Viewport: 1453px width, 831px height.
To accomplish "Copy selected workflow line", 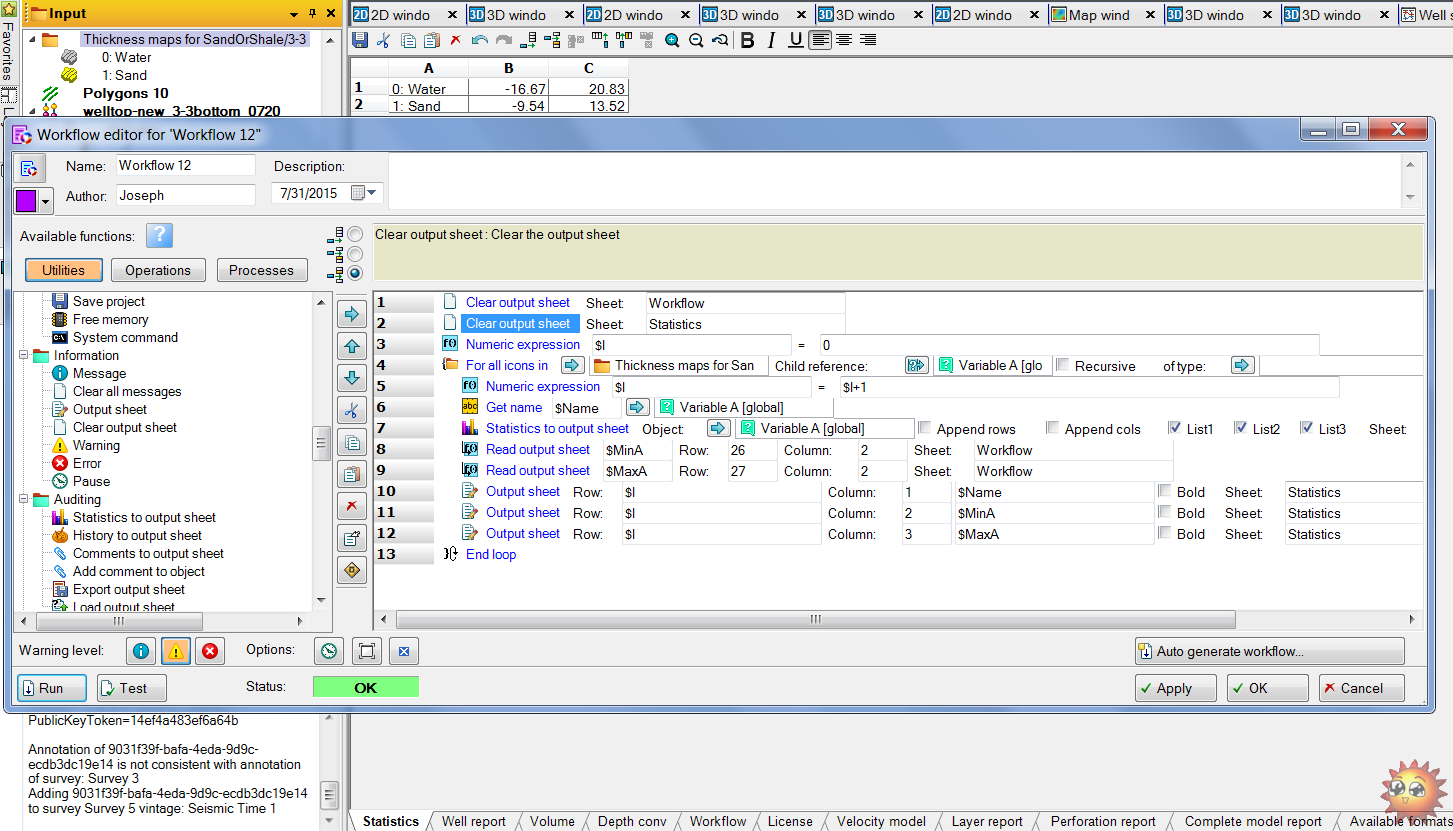I will coord(352,442).
